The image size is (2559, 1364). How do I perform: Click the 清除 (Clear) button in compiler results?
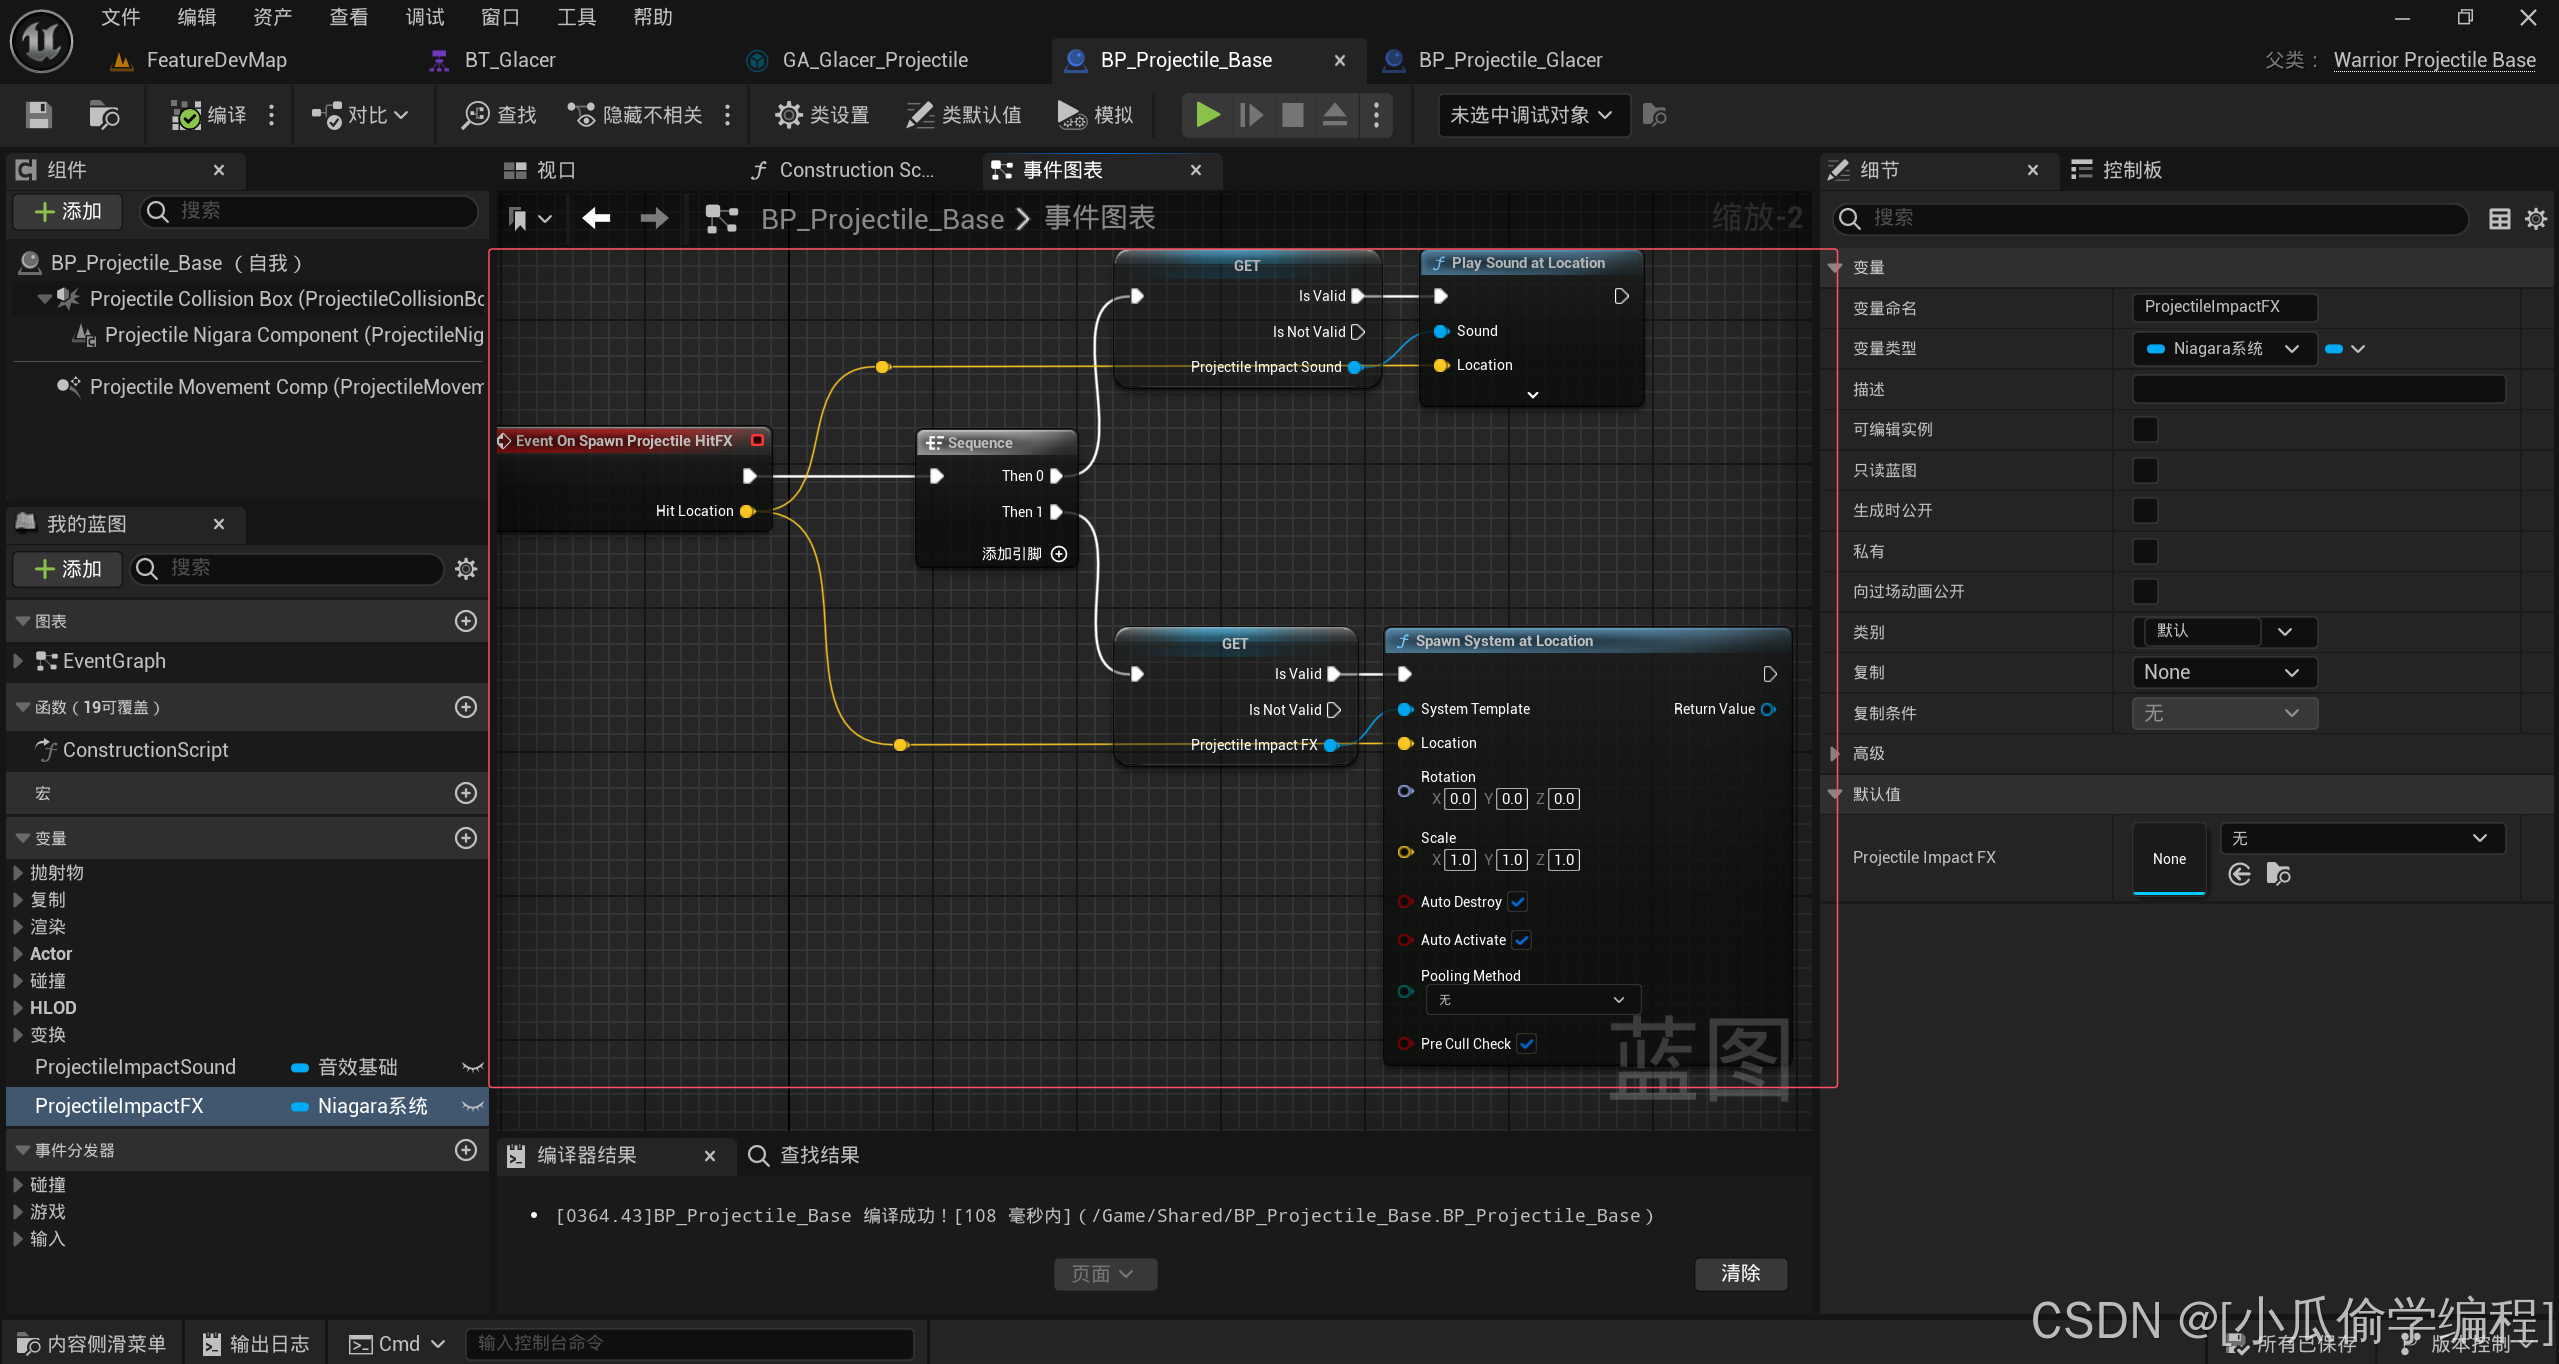tap(1740, 1273)
